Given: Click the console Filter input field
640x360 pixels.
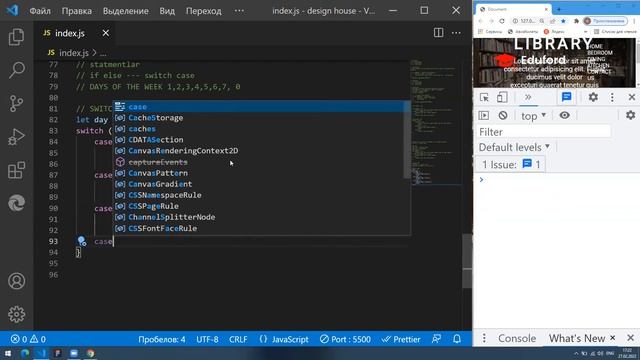Looking at the screenshot, I should tap(544, 131).
